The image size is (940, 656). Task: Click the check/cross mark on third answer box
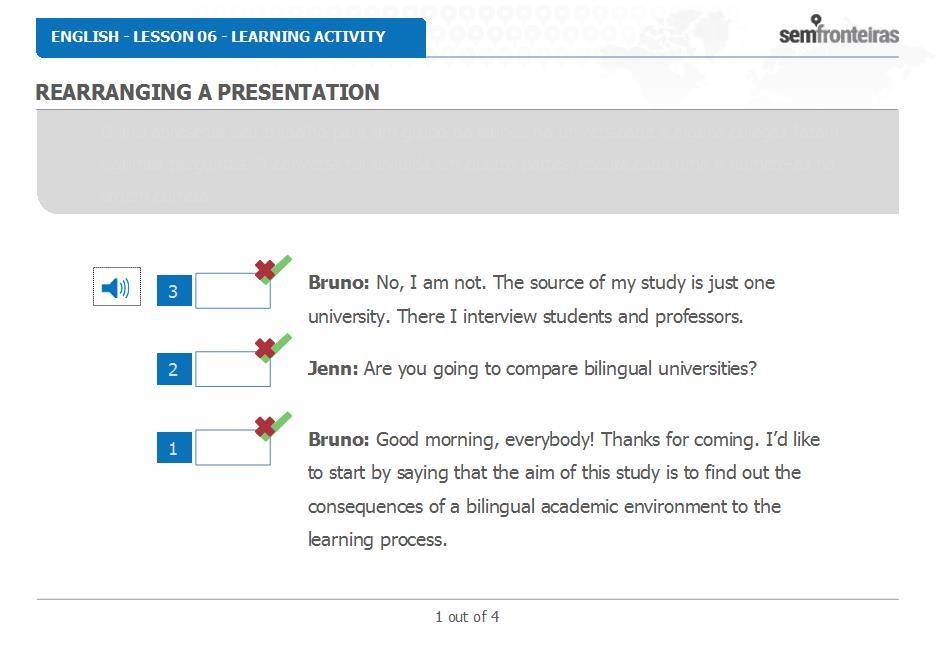click(x=273, y=426)
